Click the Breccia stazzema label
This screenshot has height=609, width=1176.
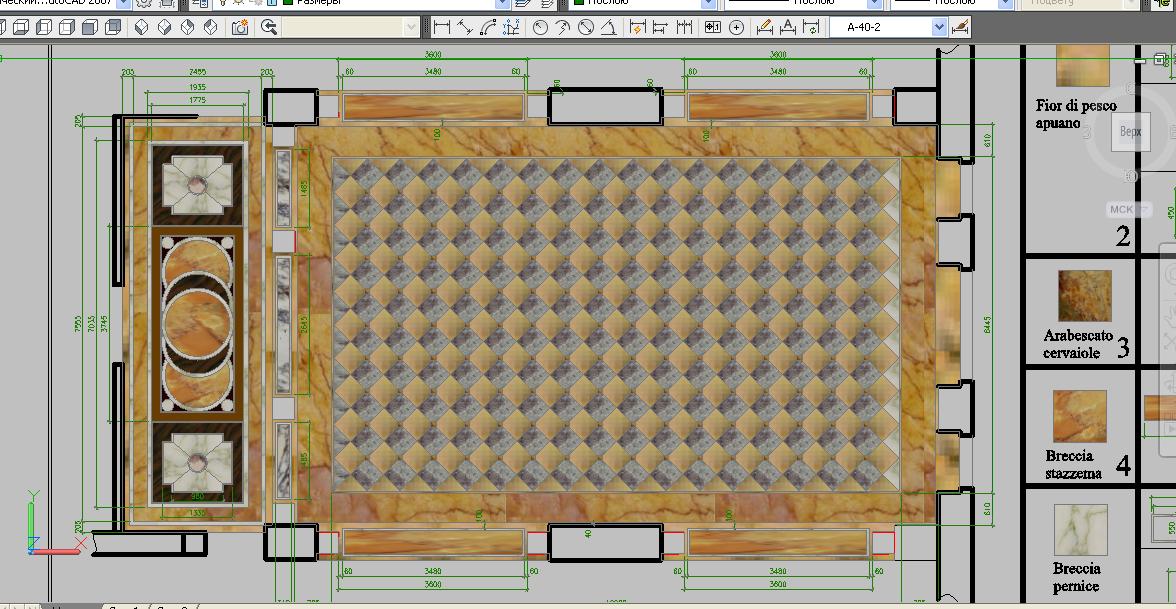click(x=1073, y=464)
